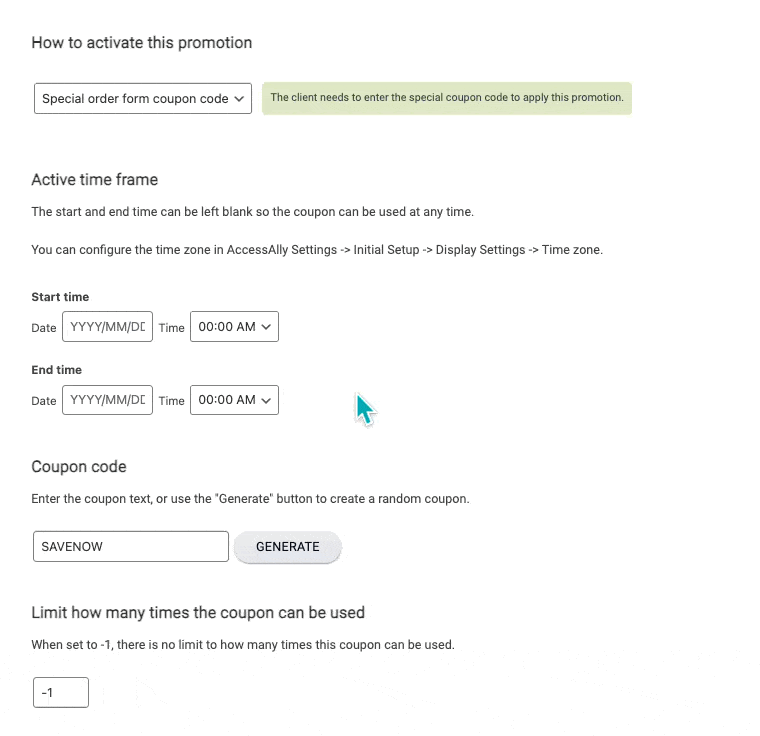Image resolution: width=760 pixels, height=736 pixels.
Task: Focus the SAVENOW coupon code field
Action: (131, 547)
